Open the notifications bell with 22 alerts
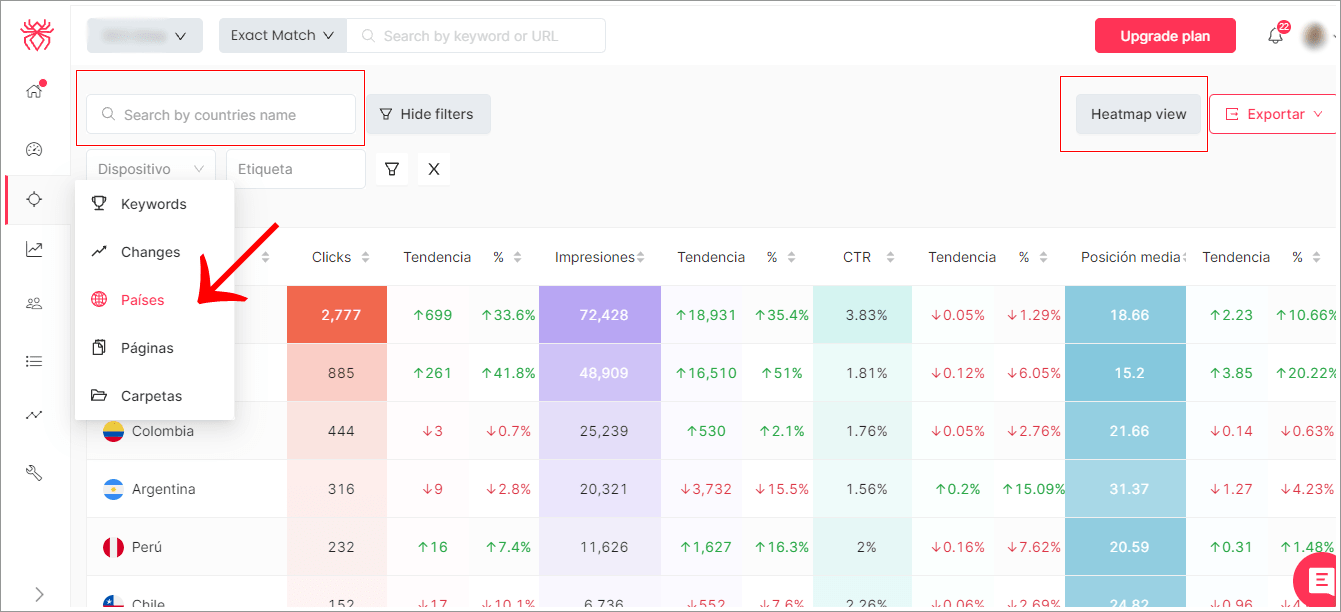Viewport: 1341px width, 612px height. pos(1275,34)
